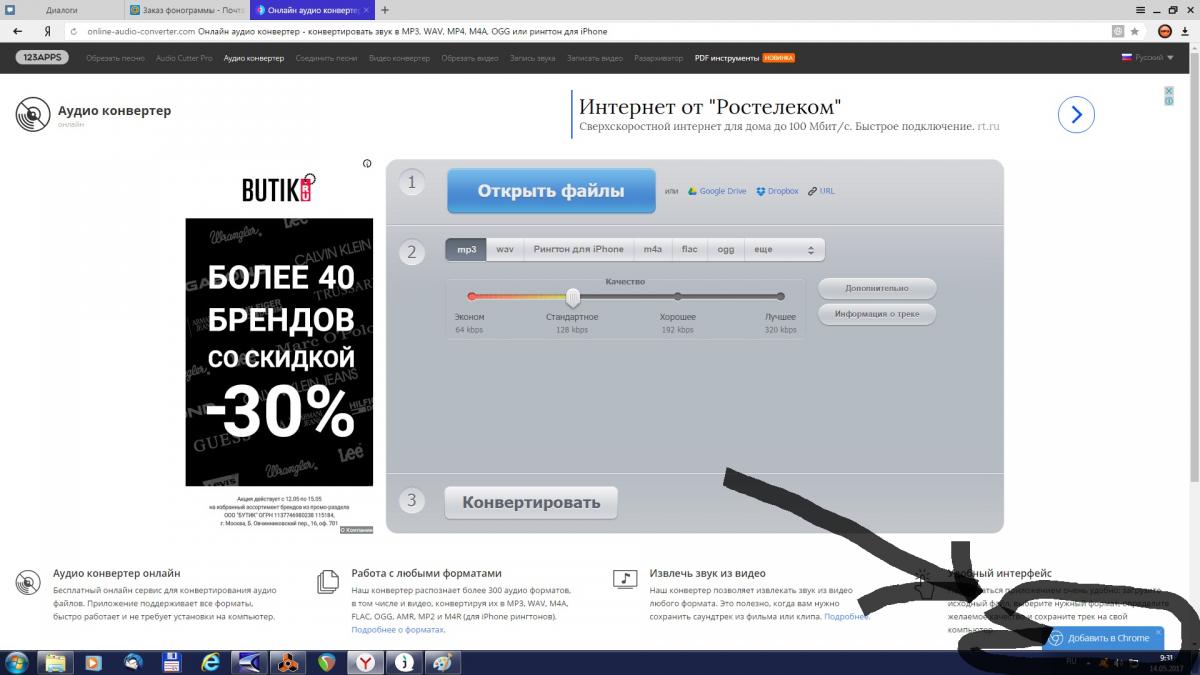Screen dimensions: 1200x675
Task: Click the Работа с любыми форматами icon
Action: tap(327, 582)
